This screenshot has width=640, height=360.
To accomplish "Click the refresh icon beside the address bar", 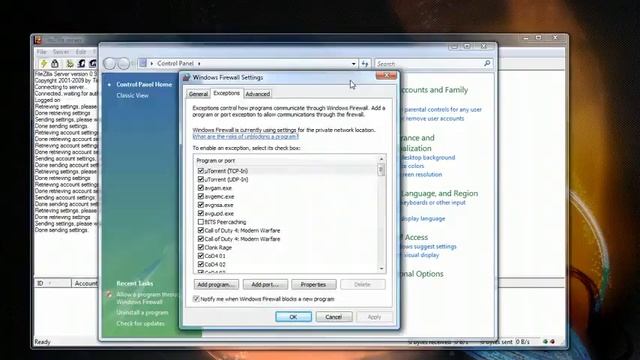I will point(364,64).
